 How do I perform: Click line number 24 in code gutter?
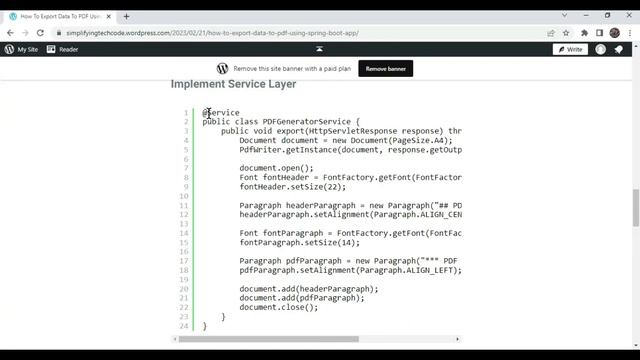coord(184,326)
